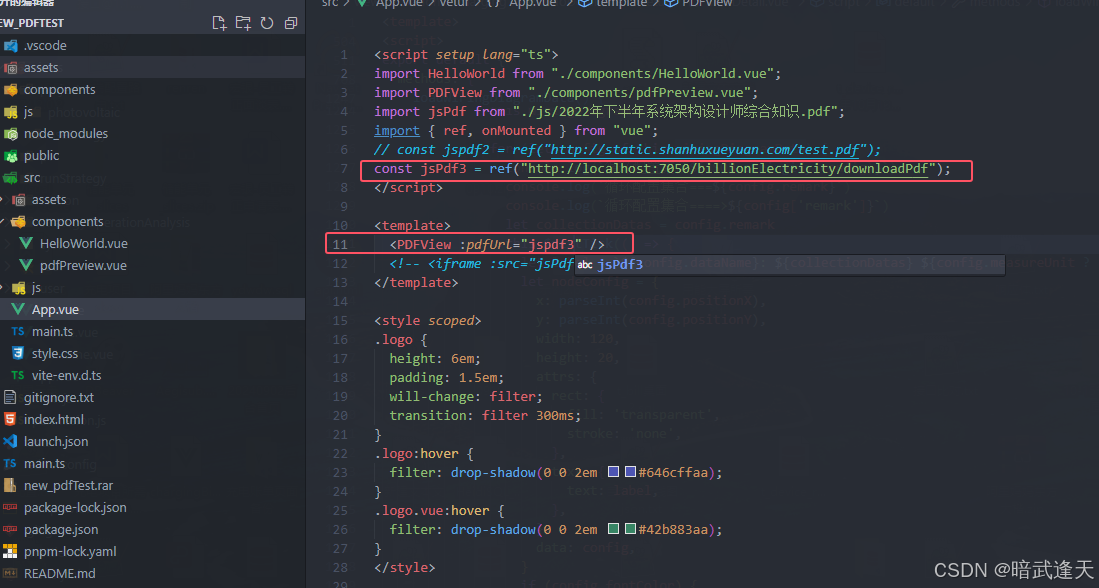
Task: Click the PDFView tag on line 11
Action: click(424, 245)
